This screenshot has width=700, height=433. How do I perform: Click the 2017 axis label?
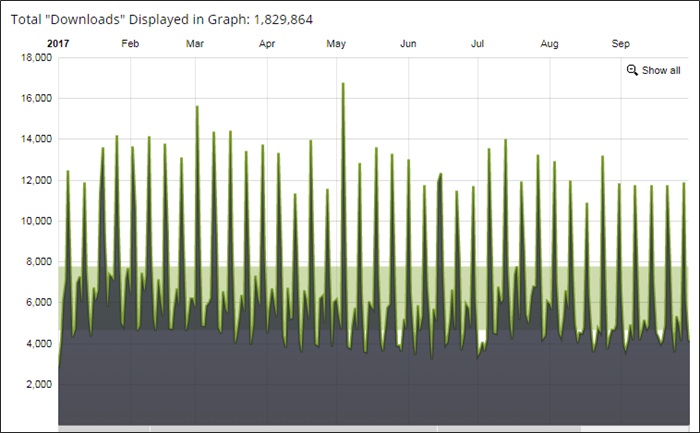(58, 43)
